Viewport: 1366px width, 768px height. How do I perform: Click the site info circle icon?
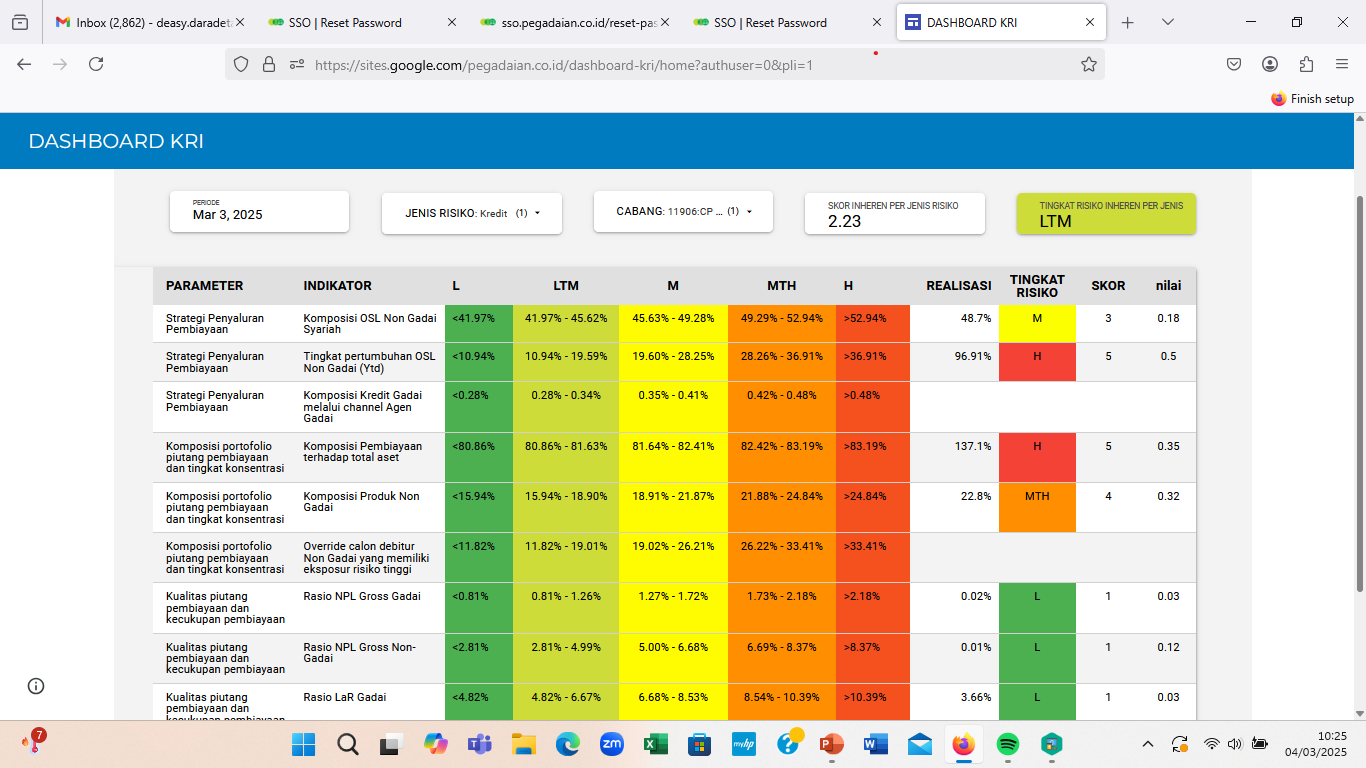[36, 686]
